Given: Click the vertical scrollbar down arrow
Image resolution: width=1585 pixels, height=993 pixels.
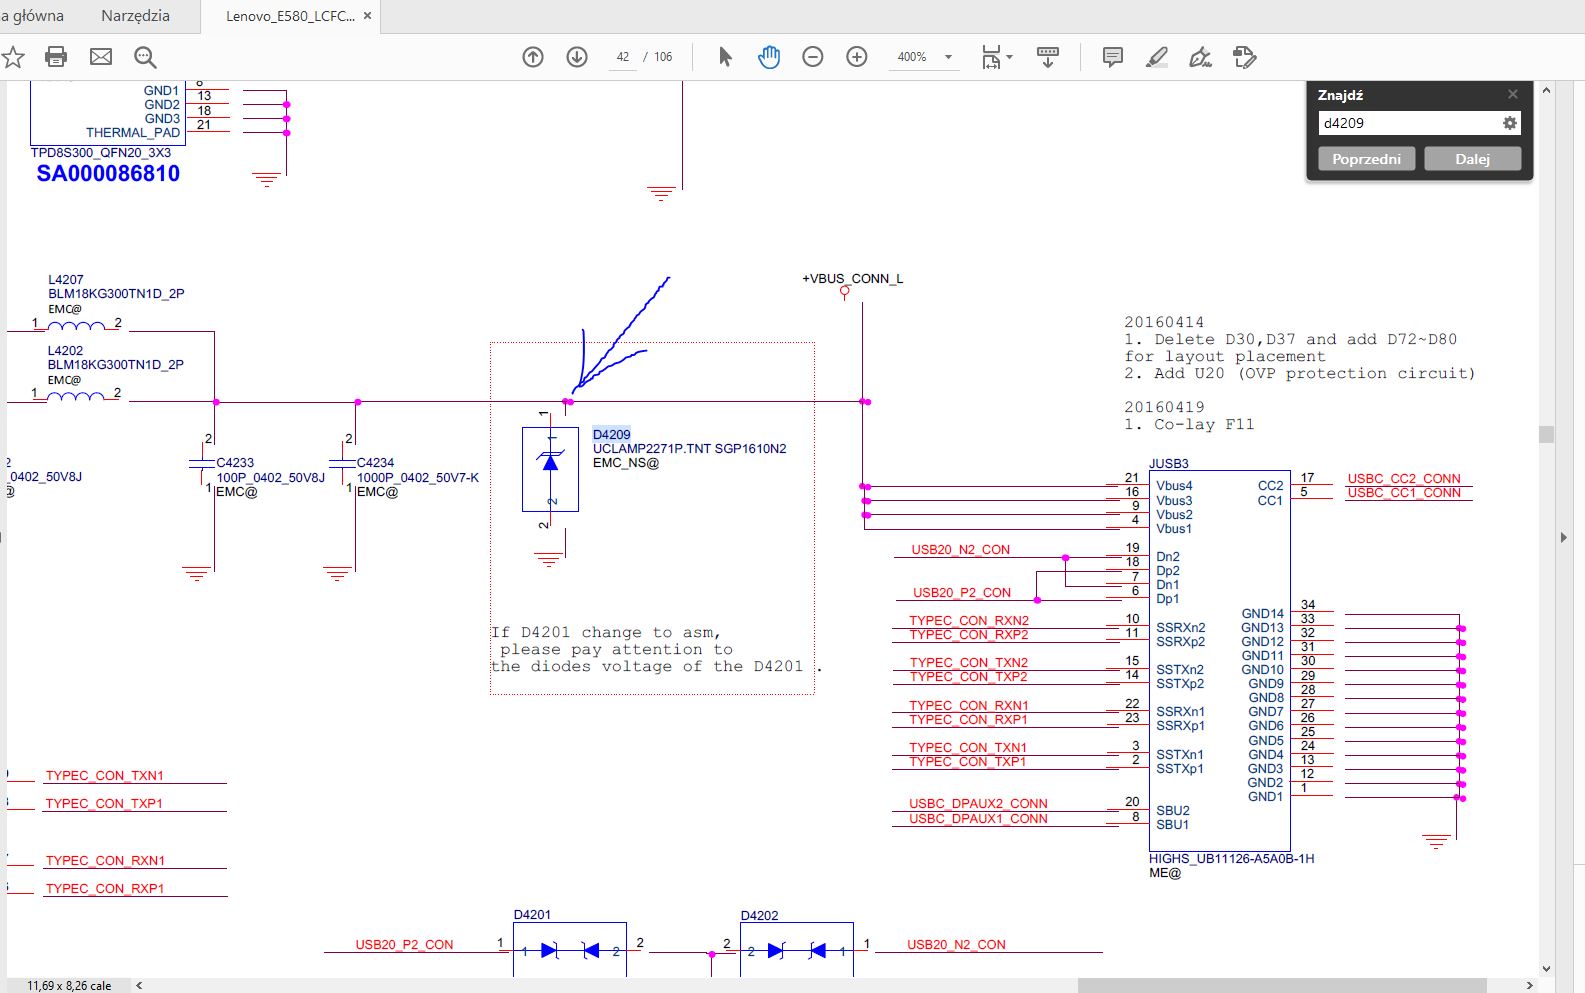Looking at the screenshot, I should (1546, 969).
